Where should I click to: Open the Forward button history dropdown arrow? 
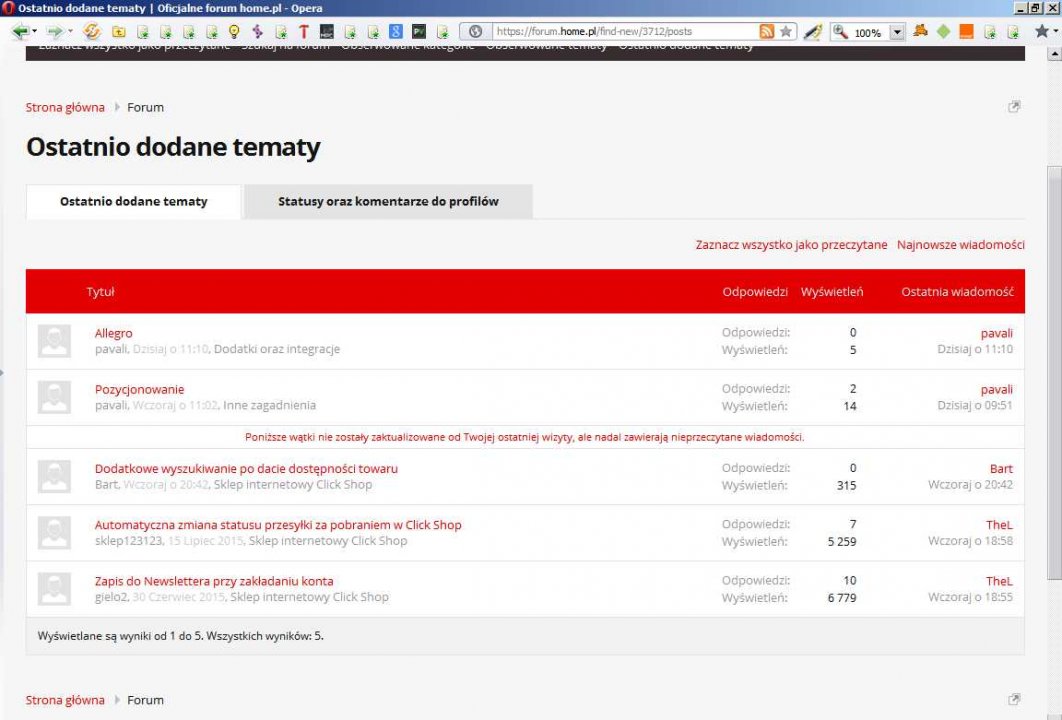point(70,31)
